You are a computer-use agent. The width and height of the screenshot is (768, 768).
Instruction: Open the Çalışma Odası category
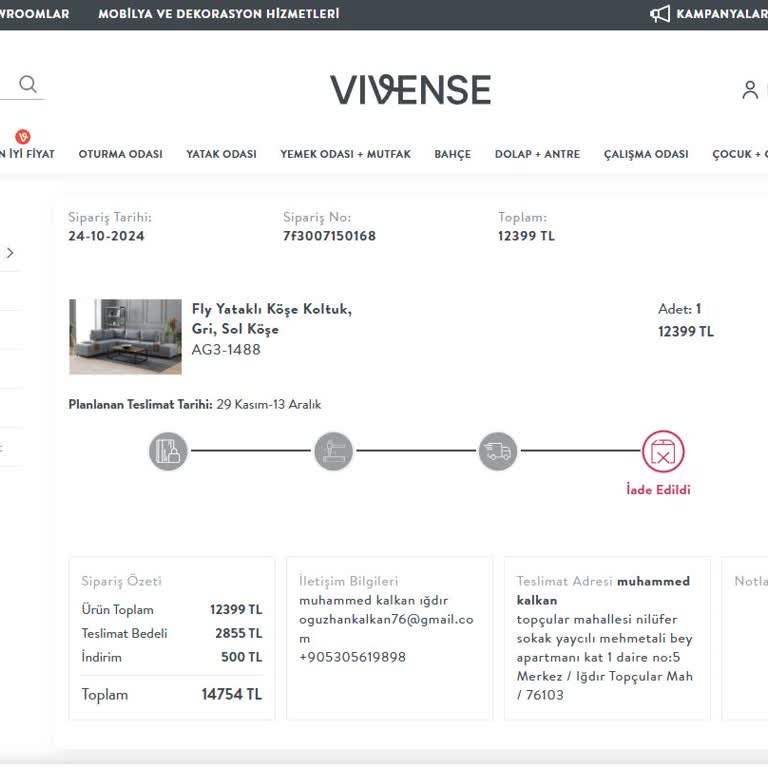click(x=646, y=154)
